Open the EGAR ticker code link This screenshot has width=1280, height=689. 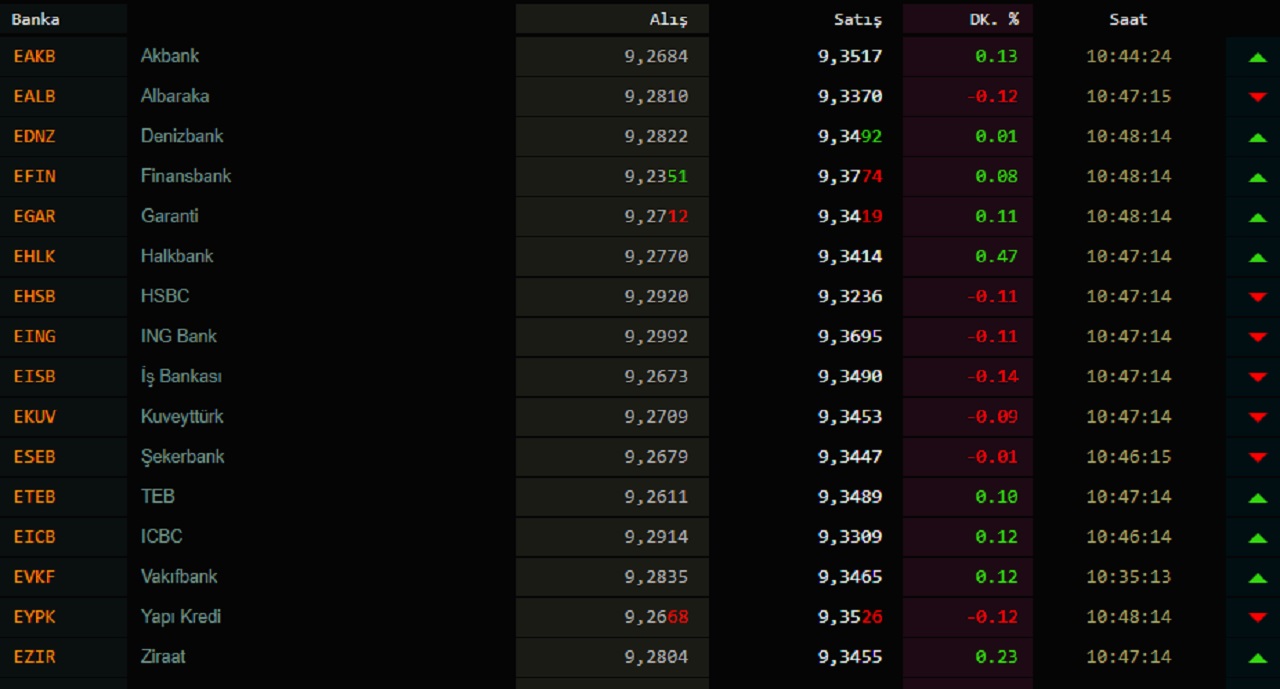35,216
